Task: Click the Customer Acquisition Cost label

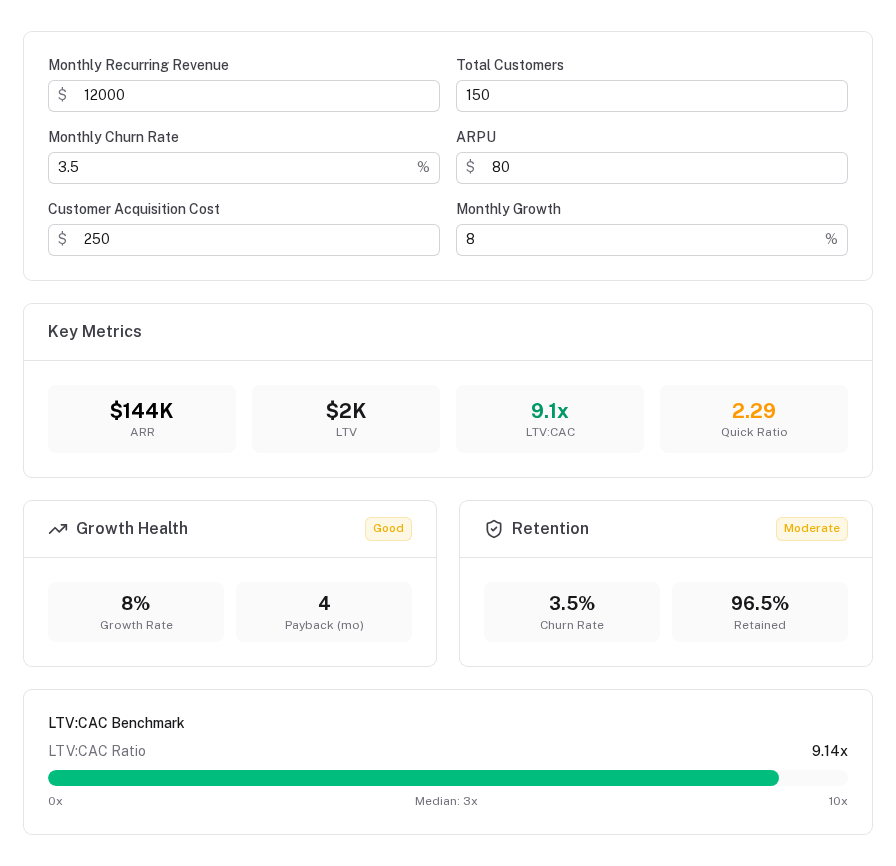Action: (x=134, y=209)
